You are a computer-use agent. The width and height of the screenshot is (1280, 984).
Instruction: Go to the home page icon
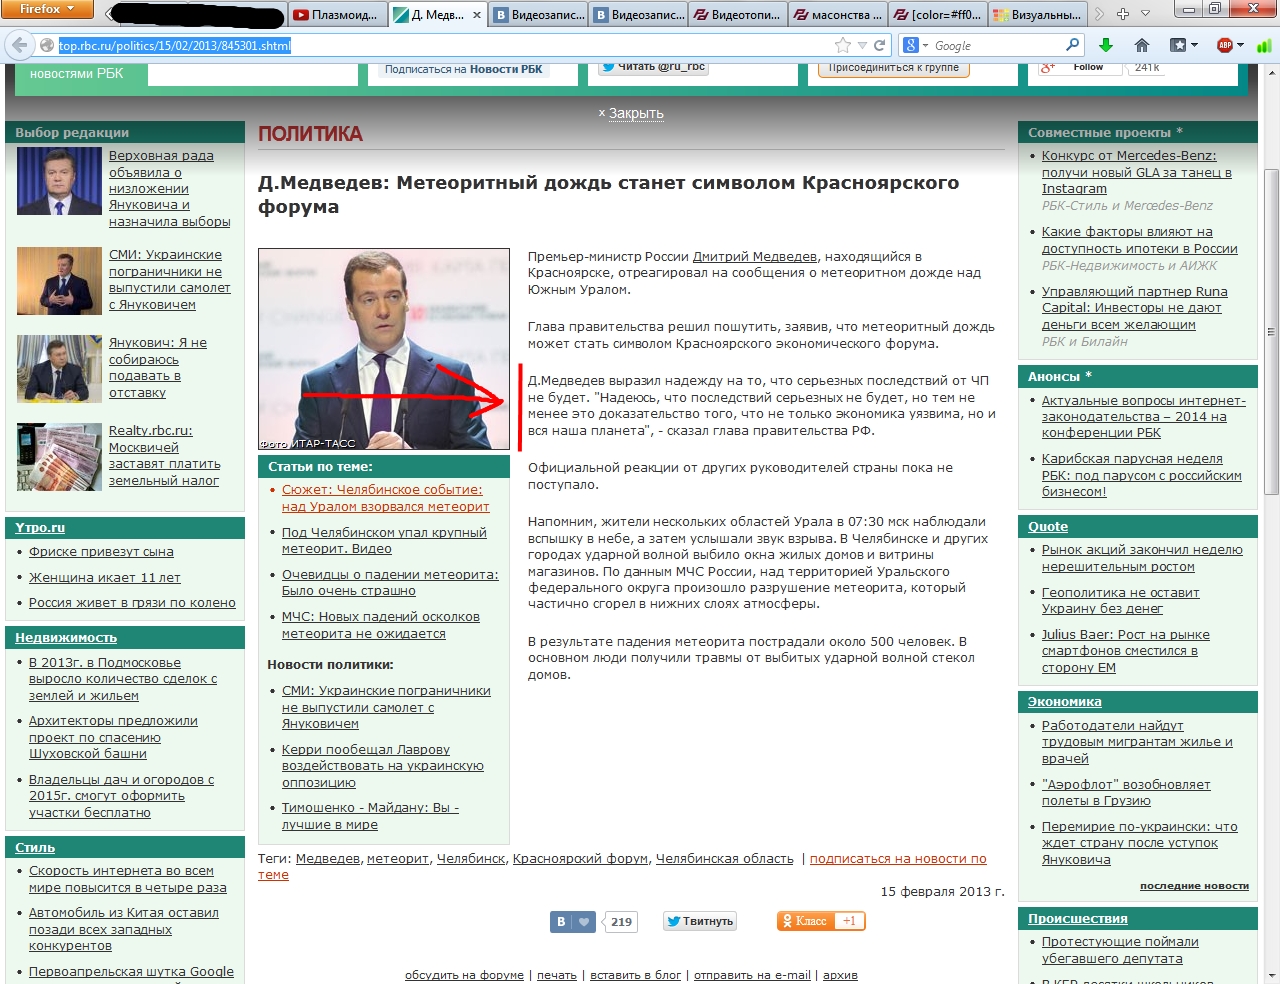1142,45
